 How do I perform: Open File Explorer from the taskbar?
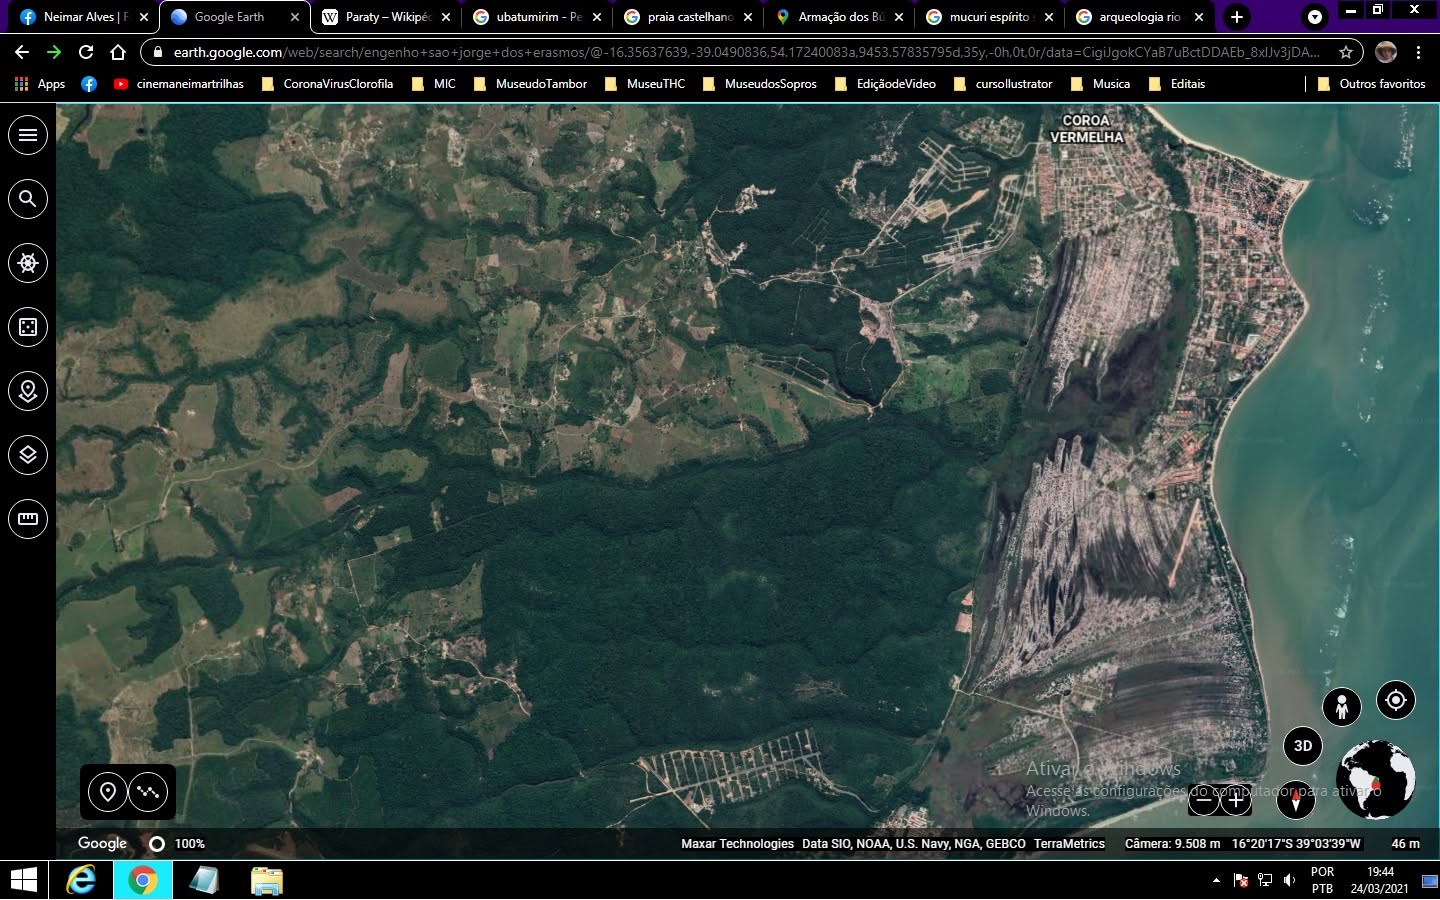pos(266,881)
